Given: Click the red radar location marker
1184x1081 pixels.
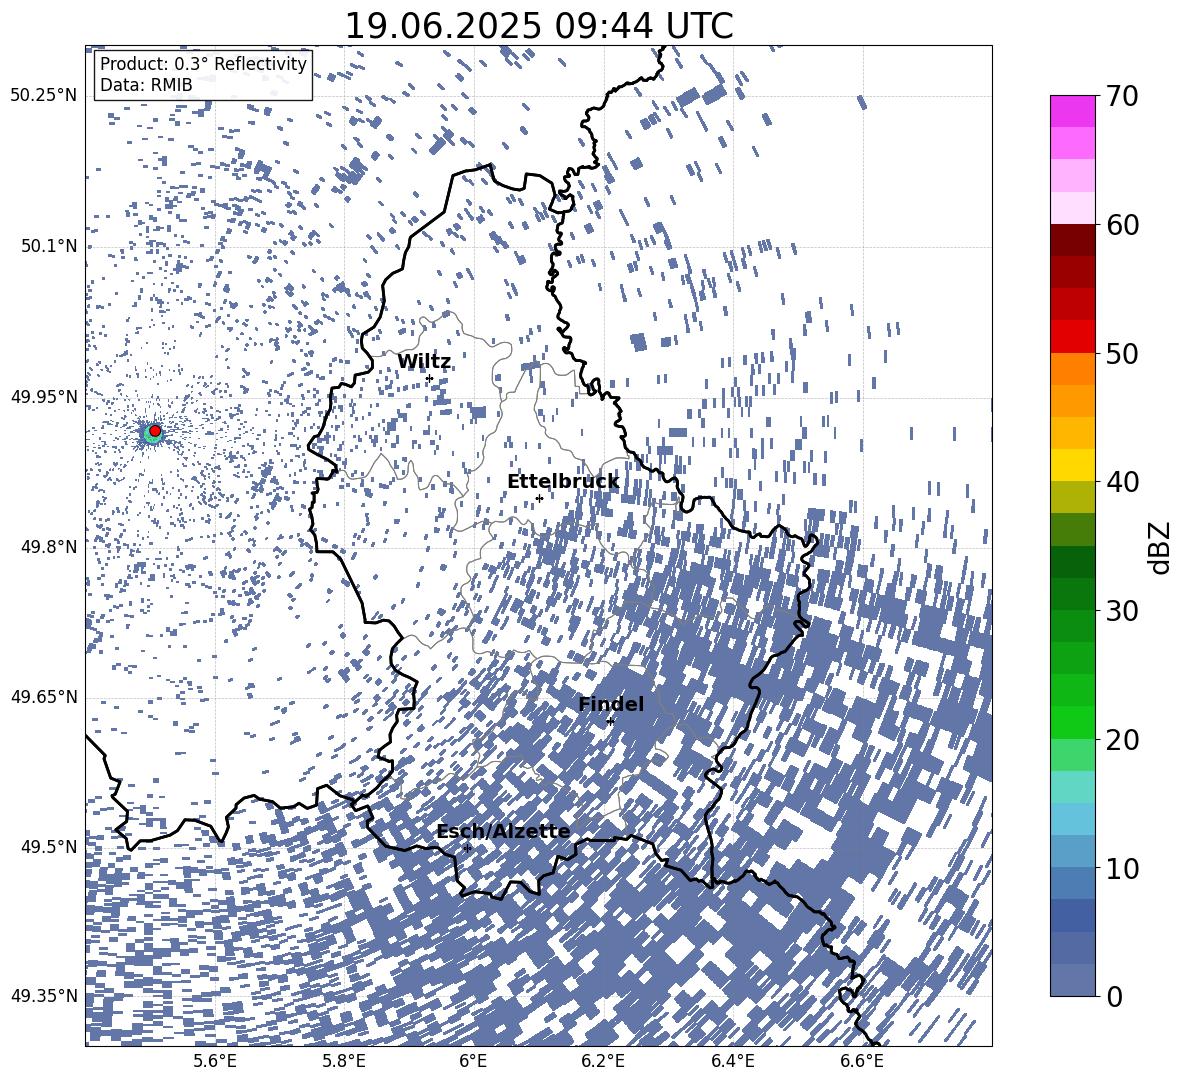Looking at the screenshot, I should (x=155, y=431).
